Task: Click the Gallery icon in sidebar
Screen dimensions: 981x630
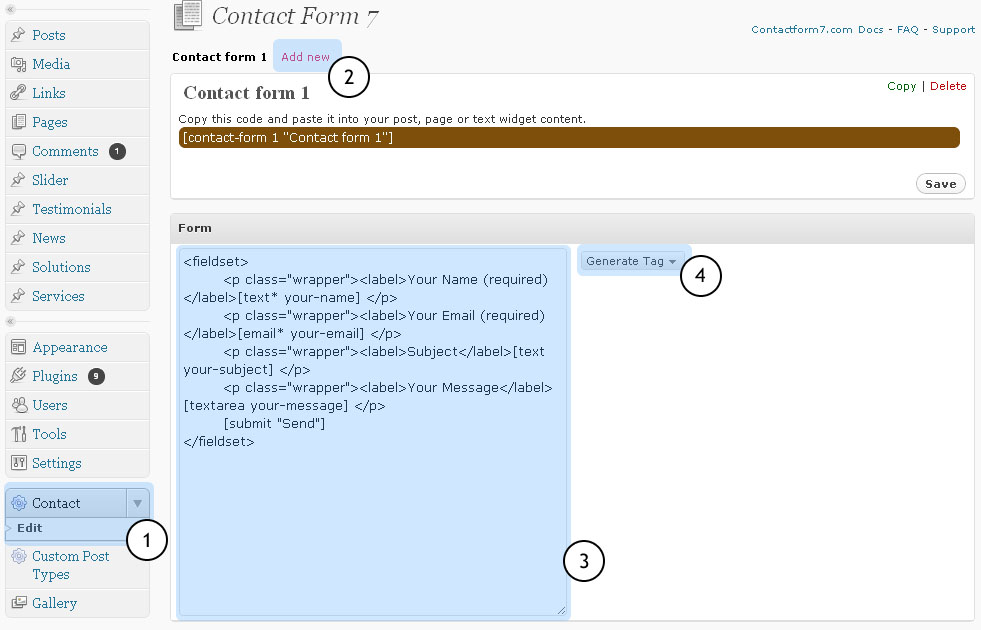Action: click(18, 603)
